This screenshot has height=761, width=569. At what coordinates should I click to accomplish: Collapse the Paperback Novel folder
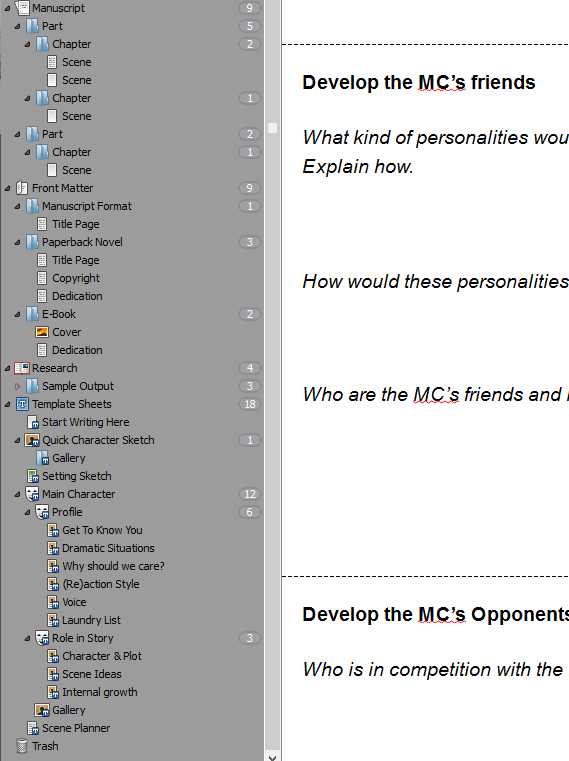[x=17, y=242]
